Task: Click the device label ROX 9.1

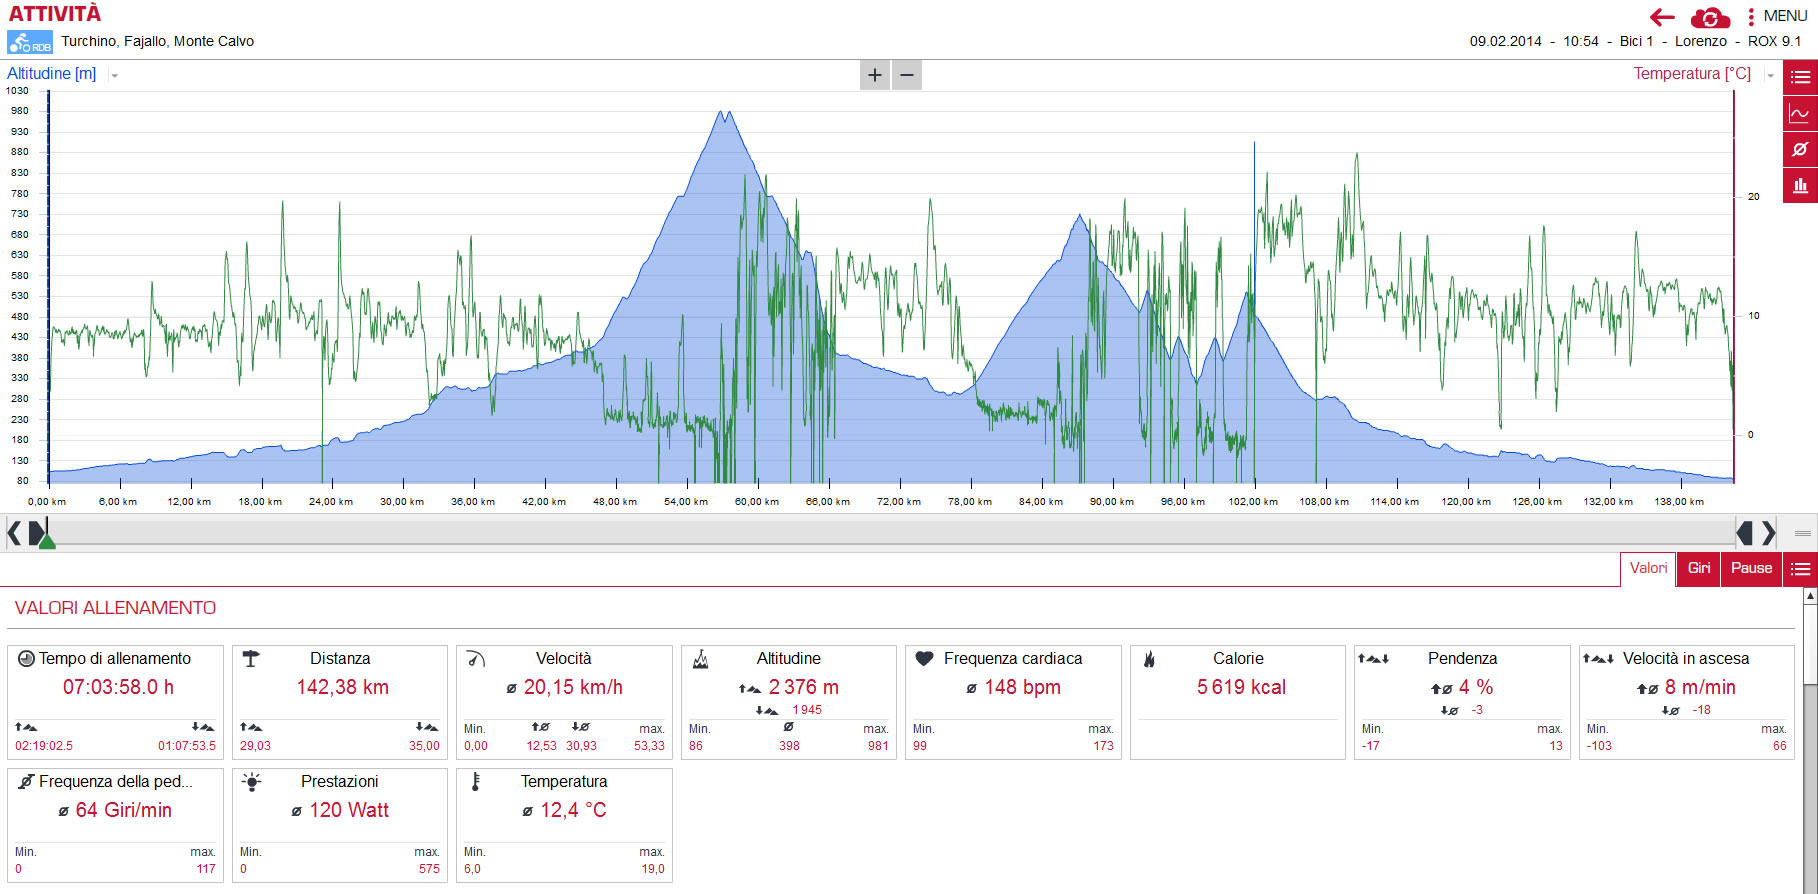Action: pos(1774,41)
